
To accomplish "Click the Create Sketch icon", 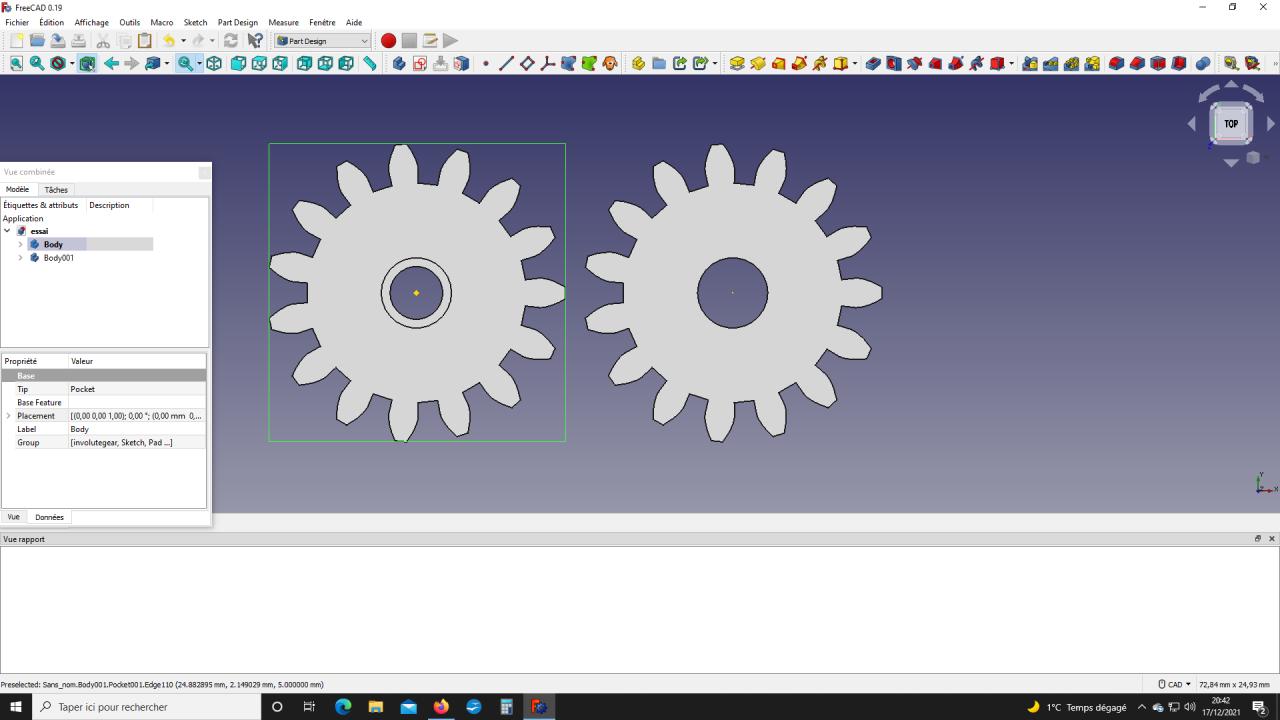I will (420, 64).
